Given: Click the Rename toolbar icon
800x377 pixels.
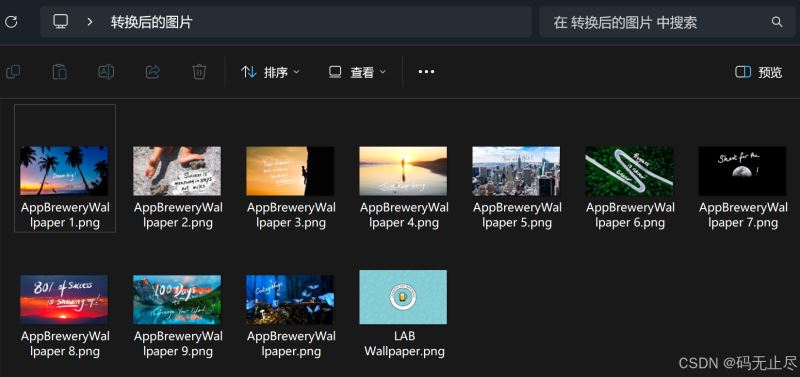Looking at the screenshot, I should [x=106, y=72].
